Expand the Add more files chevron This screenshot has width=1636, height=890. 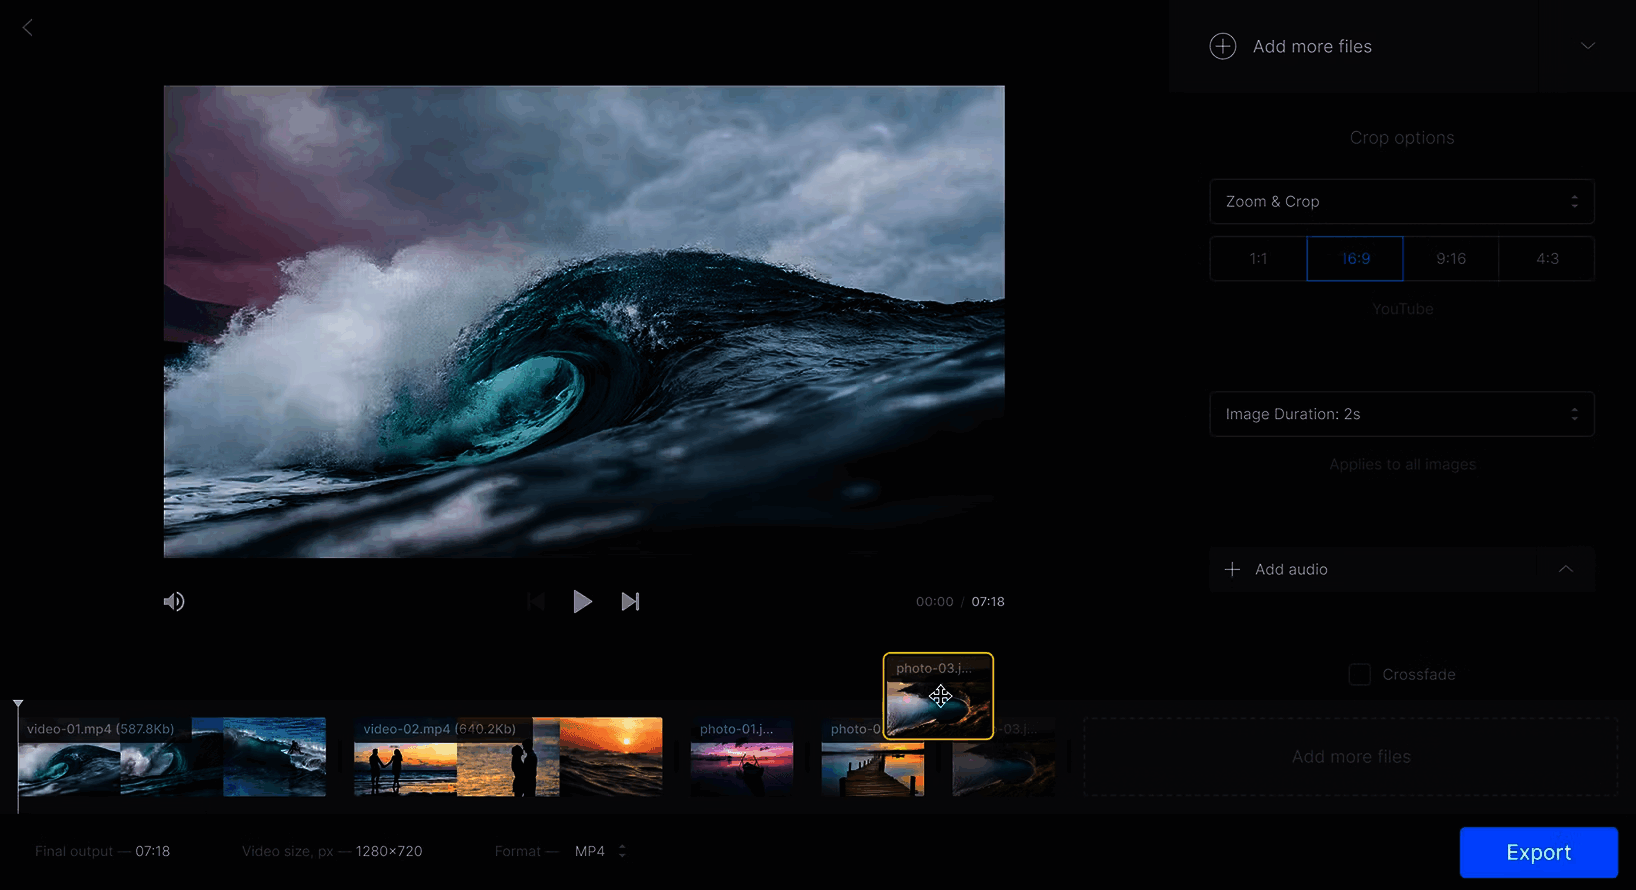click(x=1587, y=46)
